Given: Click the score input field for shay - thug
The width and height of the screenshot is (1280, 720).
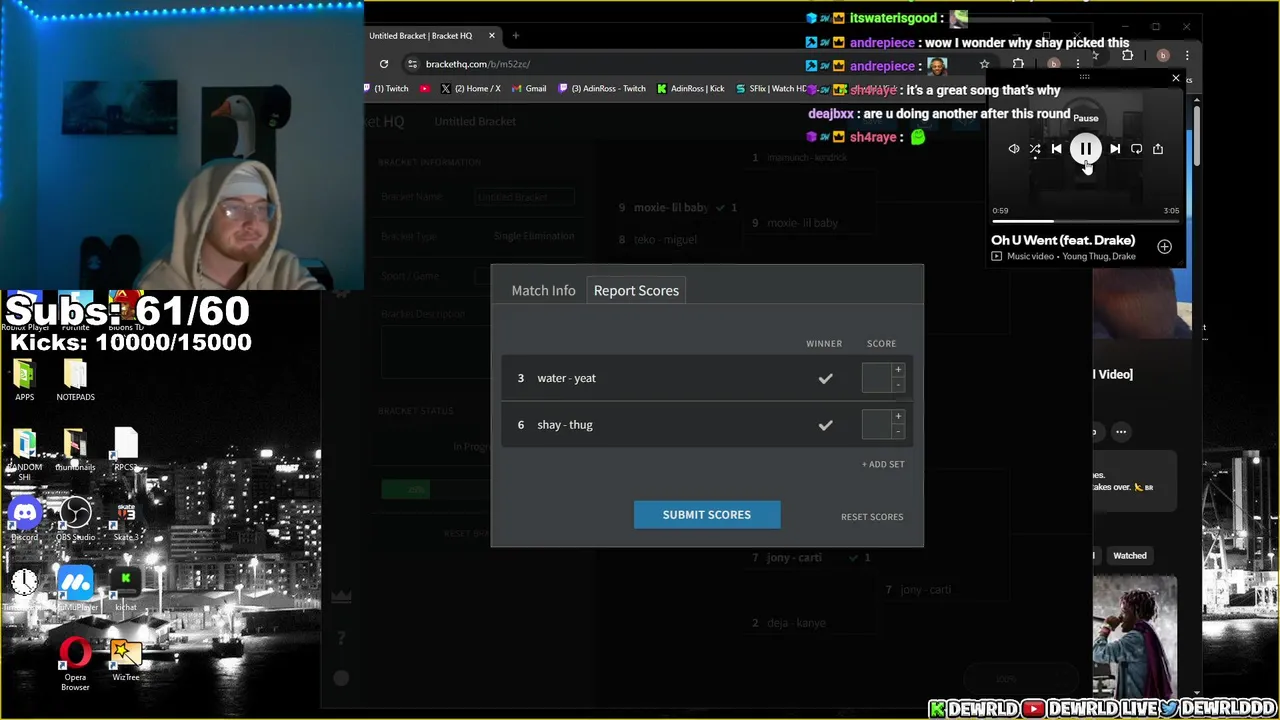Looking at the screenshot, I should (876, 425).
